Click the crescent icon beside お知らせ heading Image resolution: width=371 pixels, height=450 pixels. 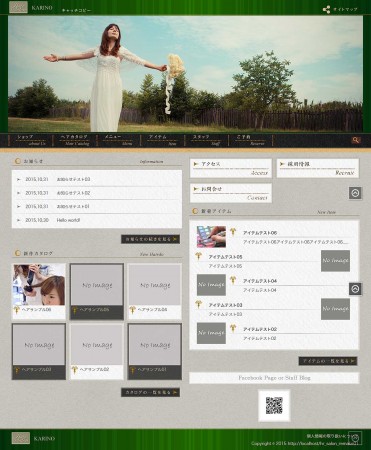[x=17, y=161]
